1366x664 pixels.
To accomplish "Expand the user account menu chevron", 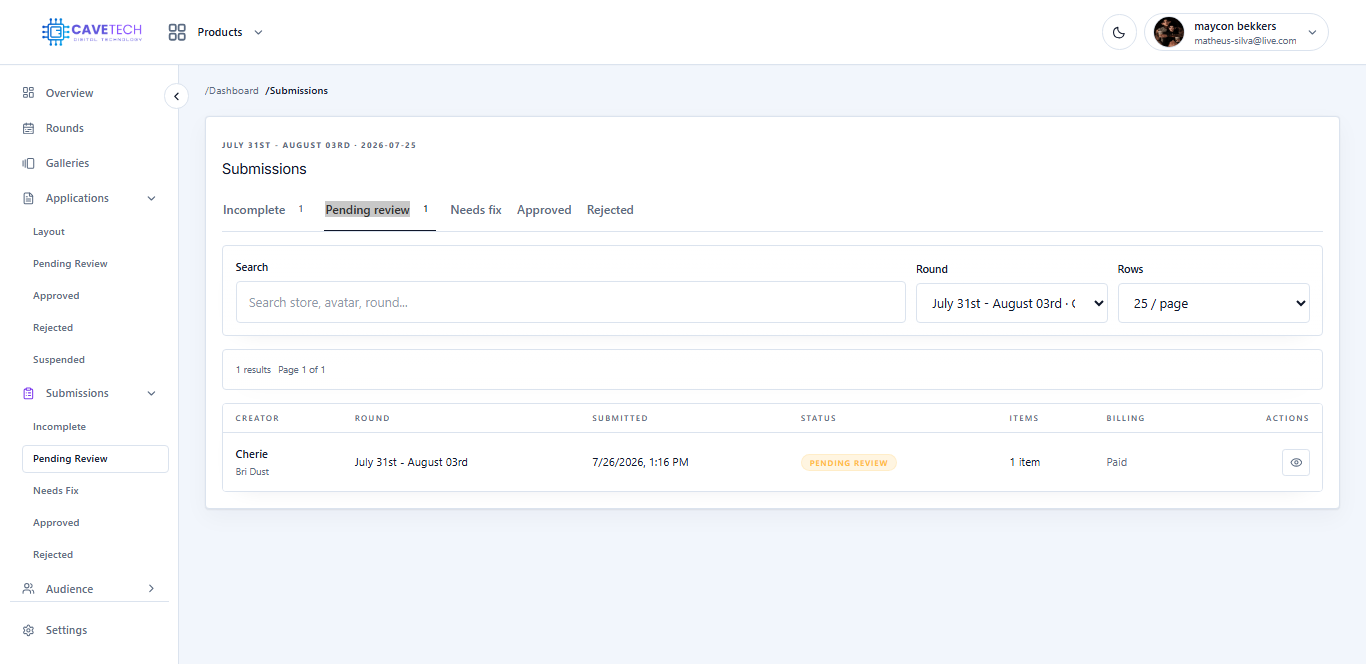I will pyautogui.click(x=1312, y=32).
